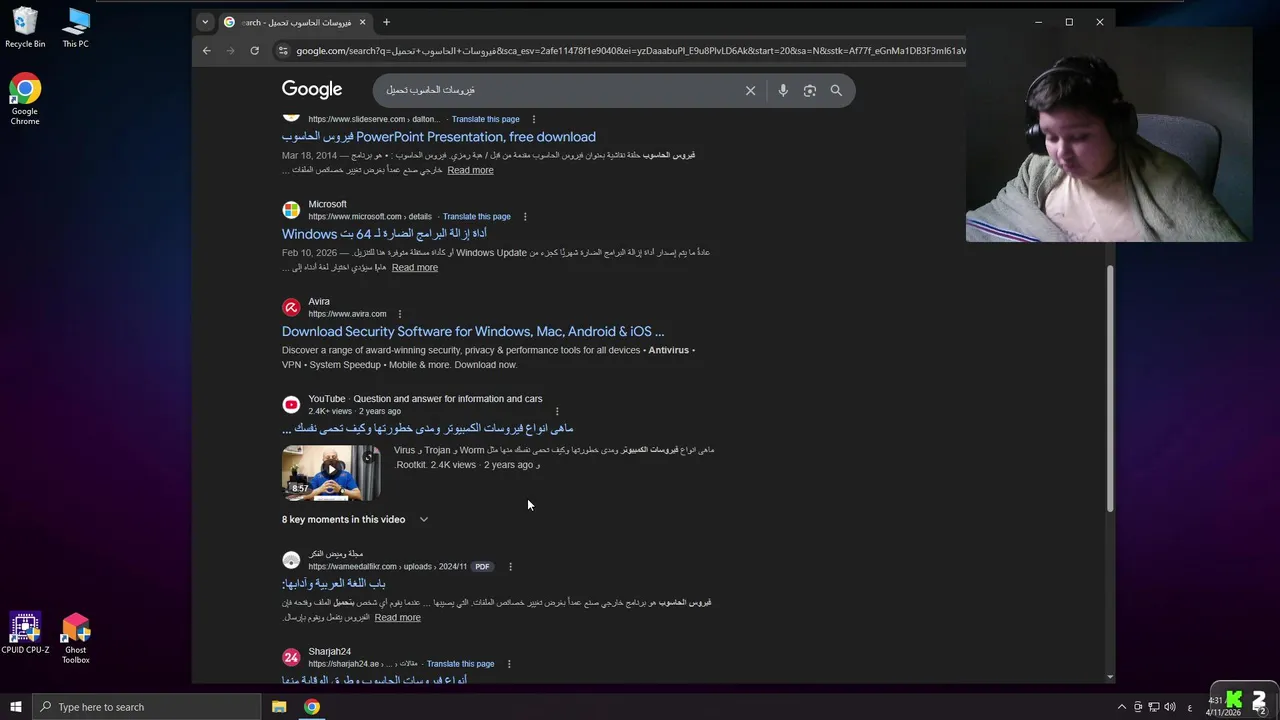This screenshot has width=1280, height=720.
Task: Open more options for Microsoft result
Action: pyautogui.click(x=525, y=216)
